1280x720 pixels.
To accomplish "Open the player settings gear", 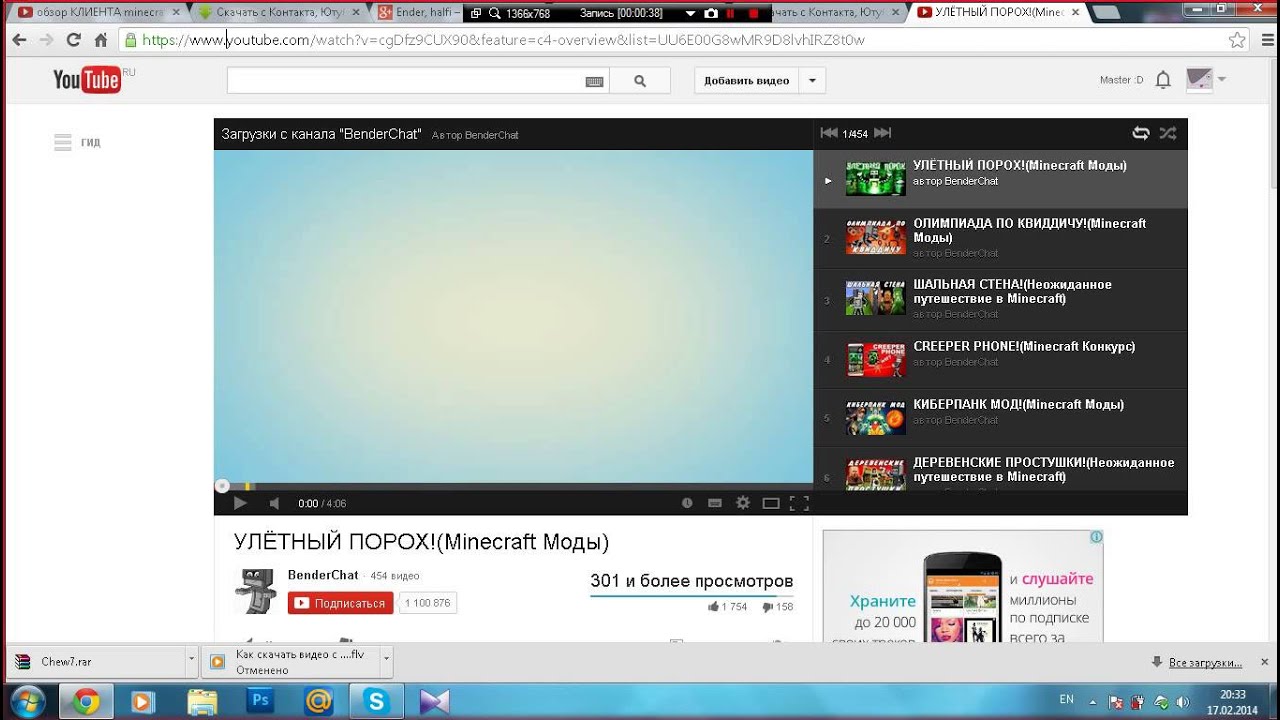I will click(x=742, y=503).
